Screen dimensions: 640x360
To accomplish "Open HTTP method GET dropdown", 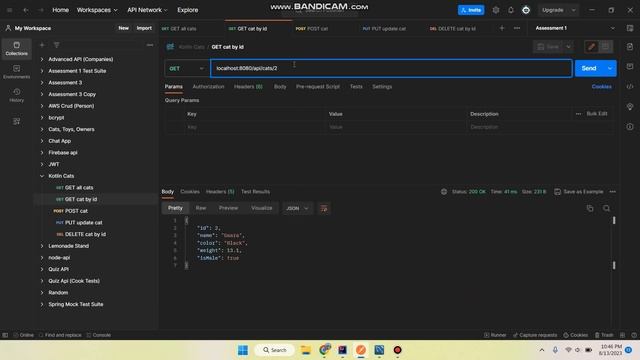I will click(x=186, y=68).
